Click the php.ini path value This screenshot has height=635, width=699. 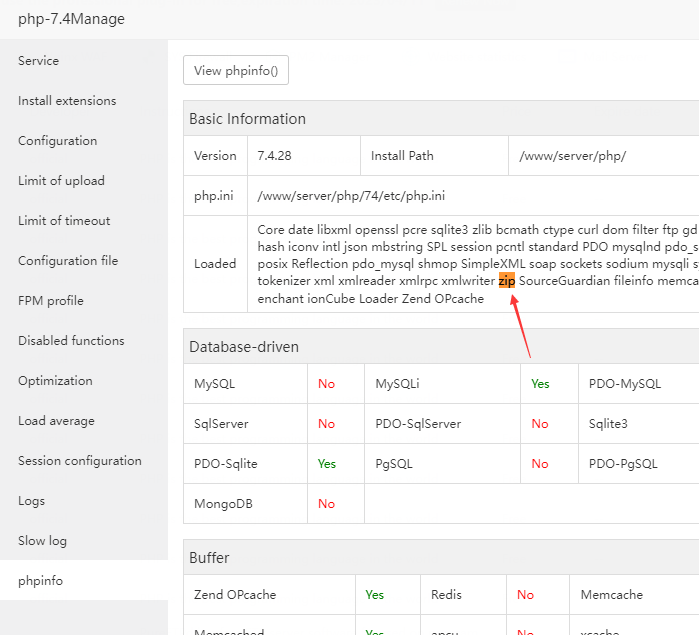click(x=351, y=196)
